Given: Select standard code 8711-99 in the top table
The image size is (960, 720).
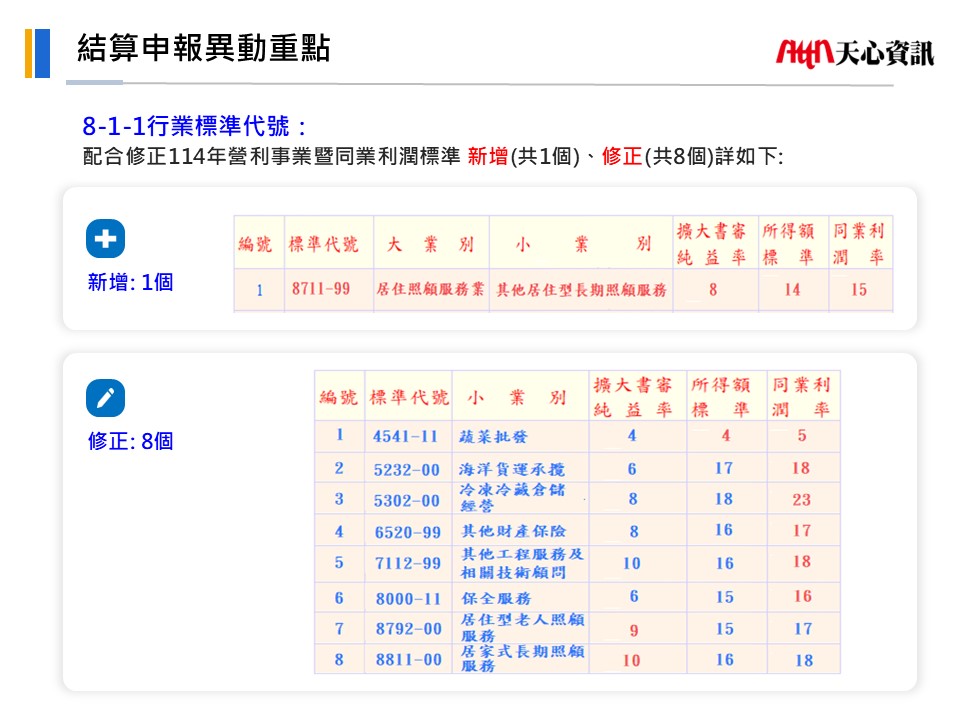Looking at the screenshot, I should (321, 289).
